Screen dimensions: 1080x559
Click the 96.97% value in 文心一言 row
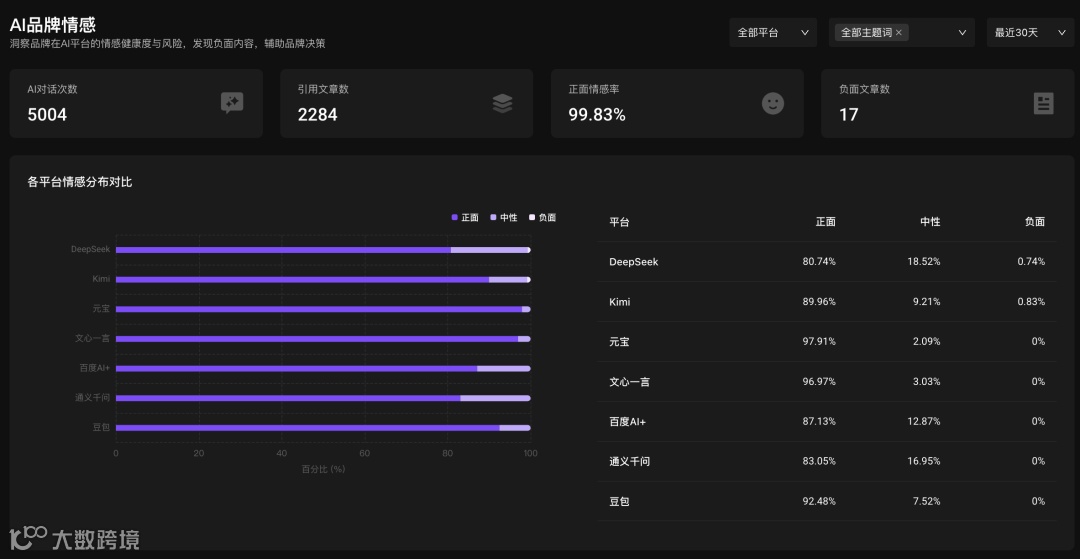click(x=819, y=381)
